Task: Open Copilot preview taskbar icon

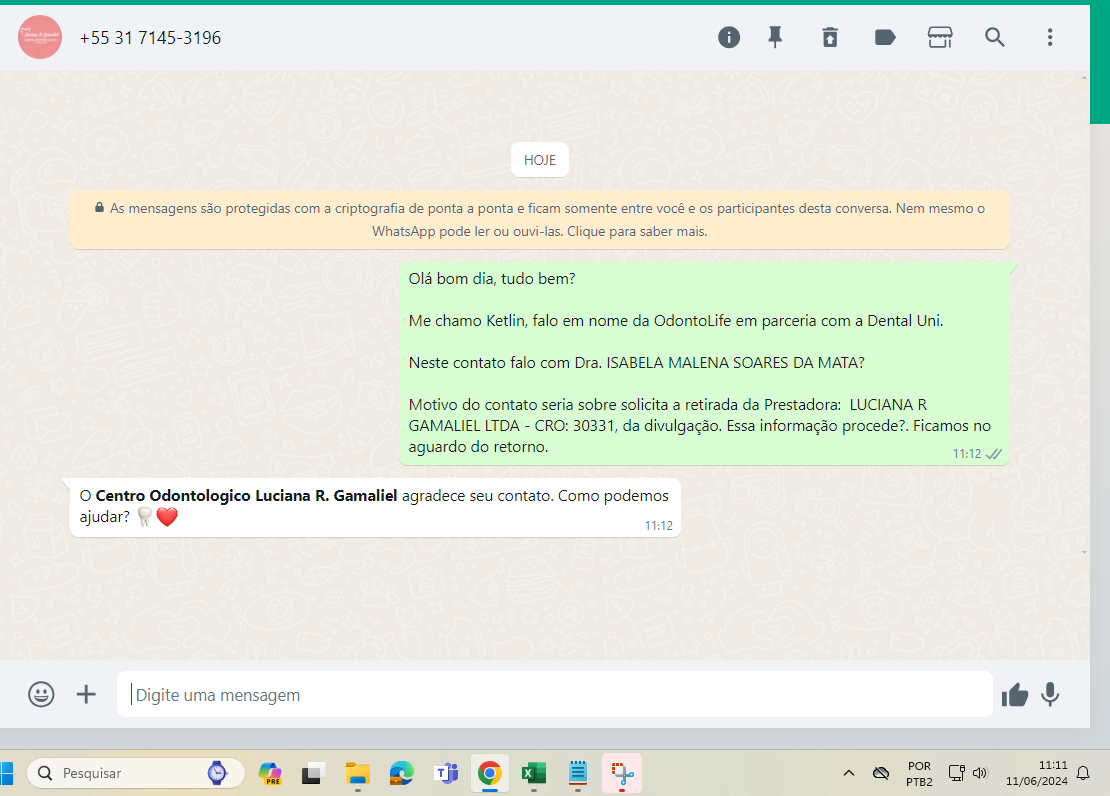Action: [270, 773]
